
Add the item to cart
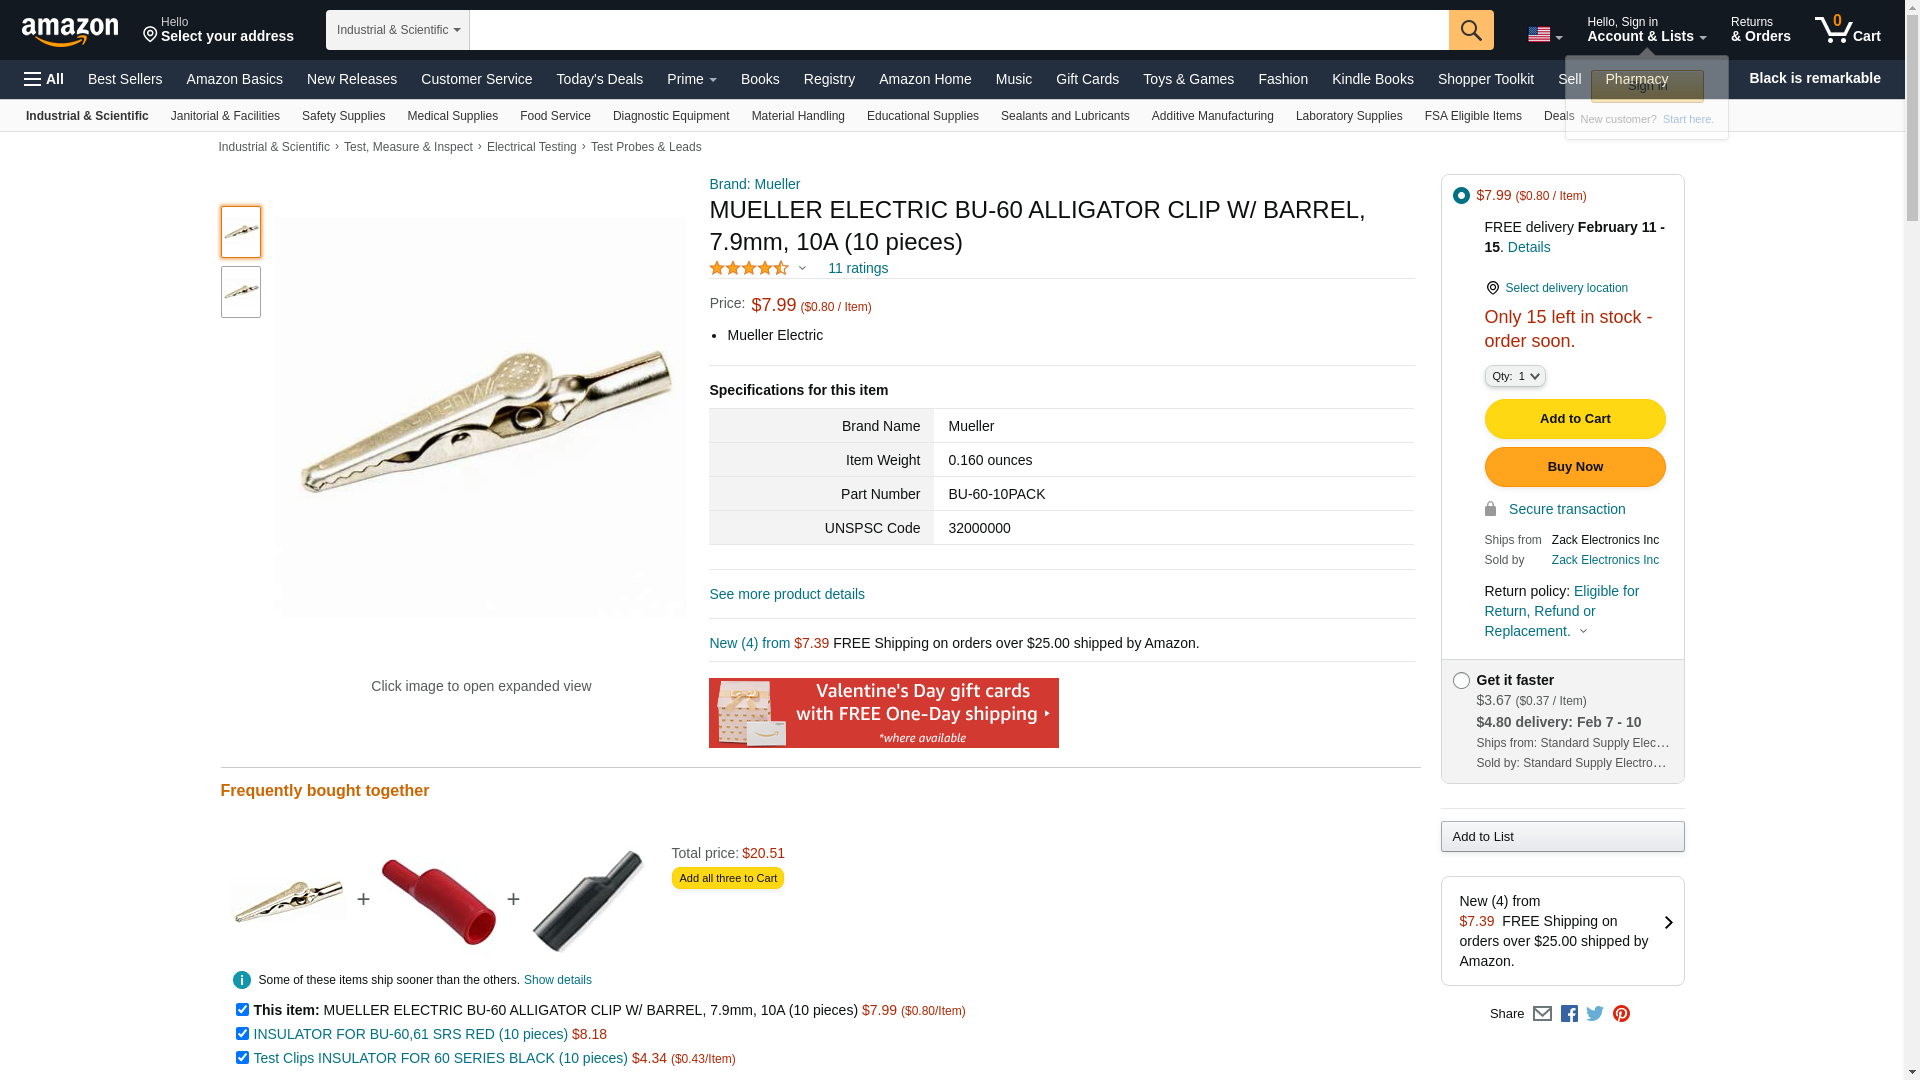[1575, 419]
